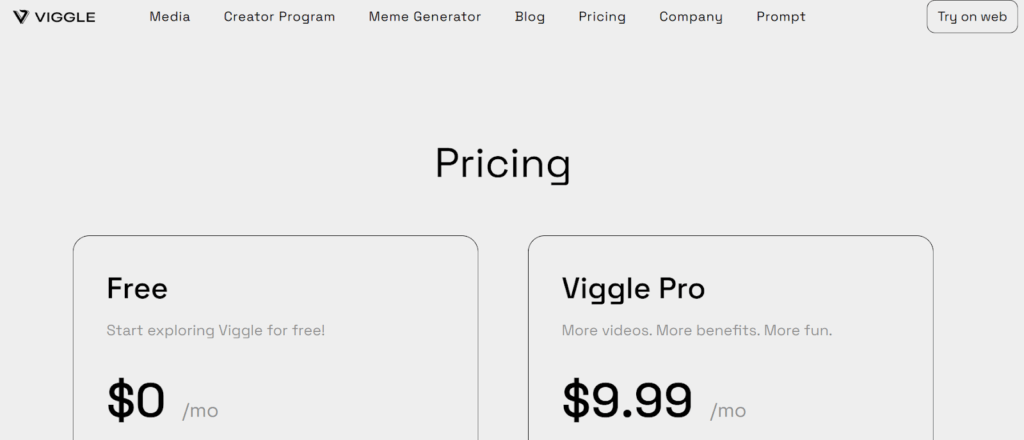This screenshot has width=1024, height=440.
Task: Click the Viggle V logo icon
Action: pyautogui.click(x=20, y=17)
